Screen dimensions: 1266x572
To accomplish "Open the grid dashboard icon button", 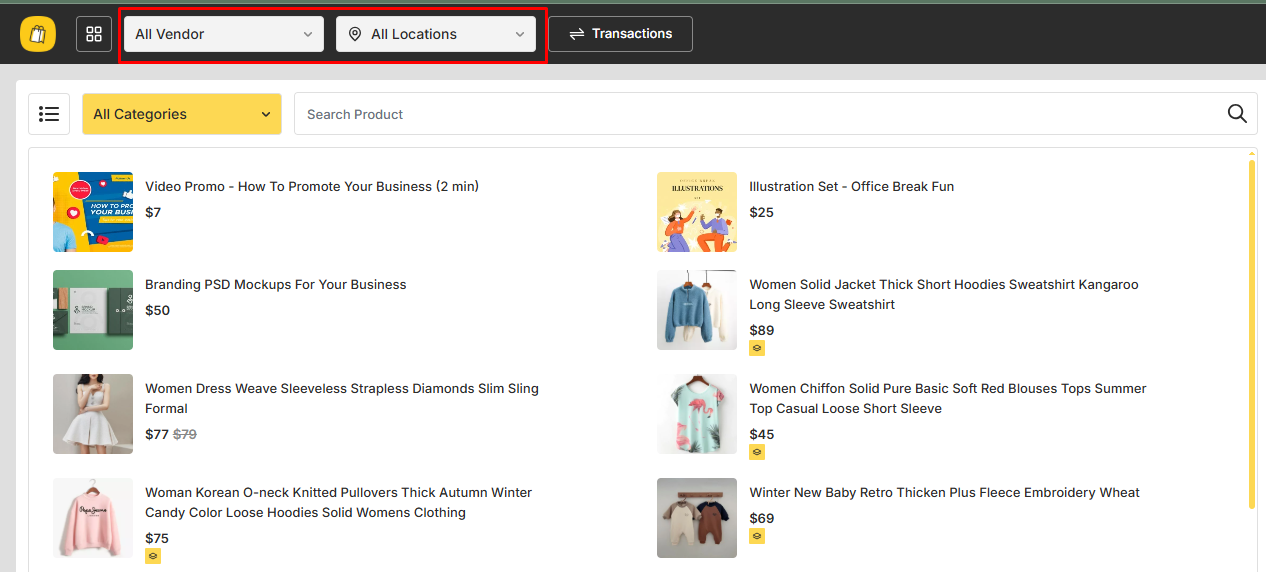I will pos(94,34).
